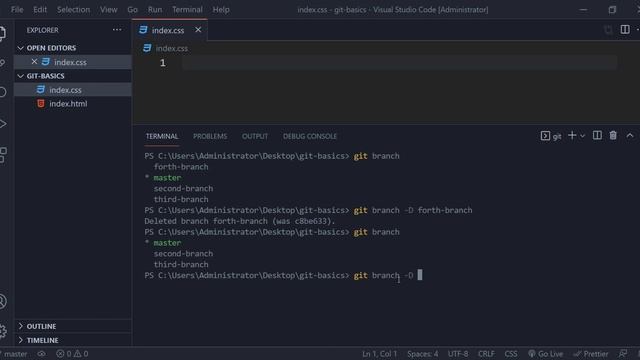
Task: Click CSS language mode in status bar
Action: pos(511,354)
